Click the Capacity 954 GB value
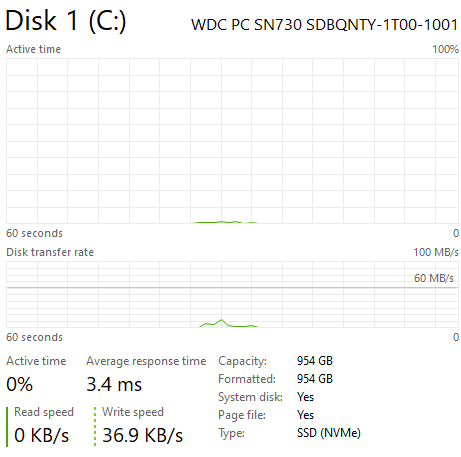Screen dimensions: 461x457 [315, 361]
